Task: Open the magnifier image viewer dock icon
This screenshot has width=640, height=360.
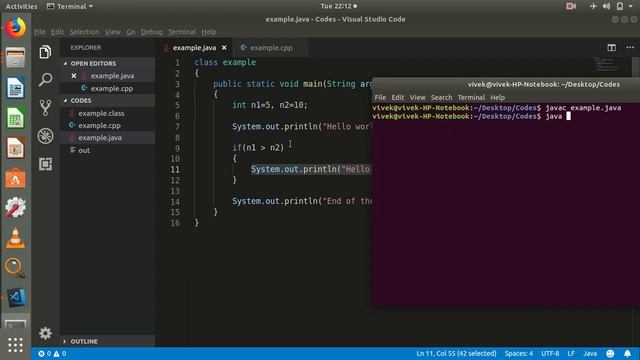Action: (15, 268)
